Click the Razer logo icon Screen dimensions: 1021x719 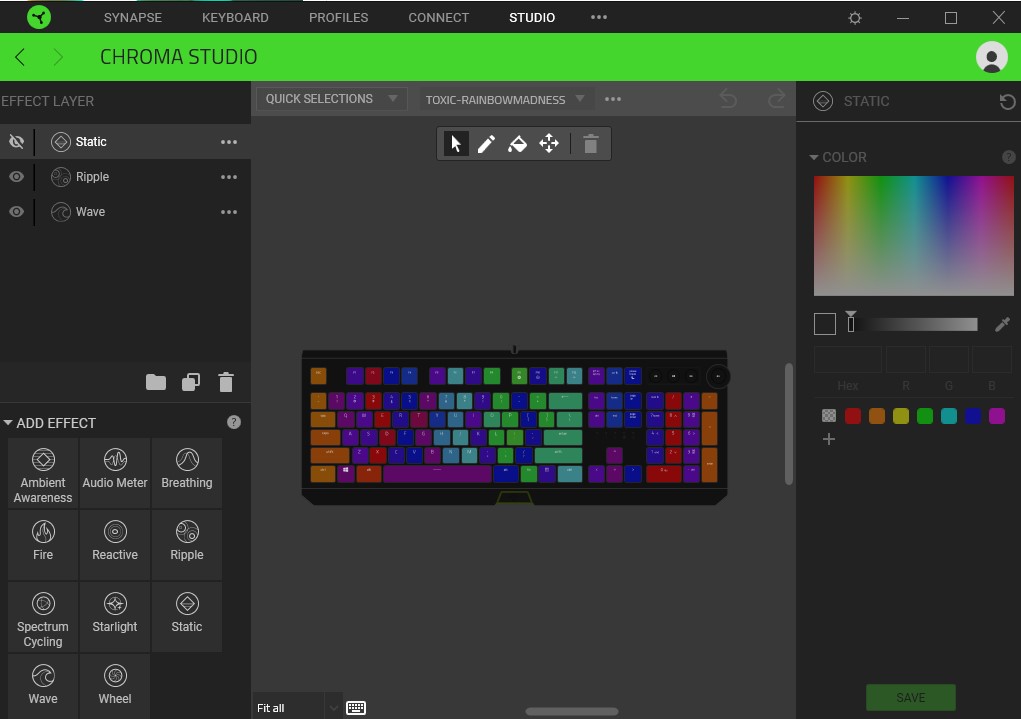click(39, 17)
